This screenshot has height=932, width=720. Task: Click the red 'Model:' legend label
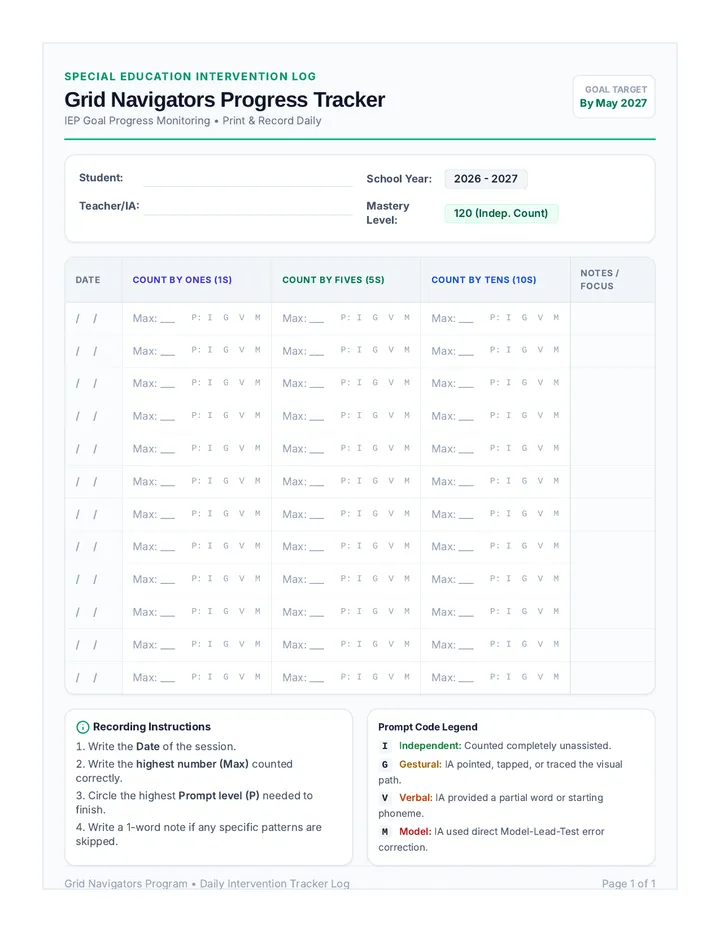[415, 832]
